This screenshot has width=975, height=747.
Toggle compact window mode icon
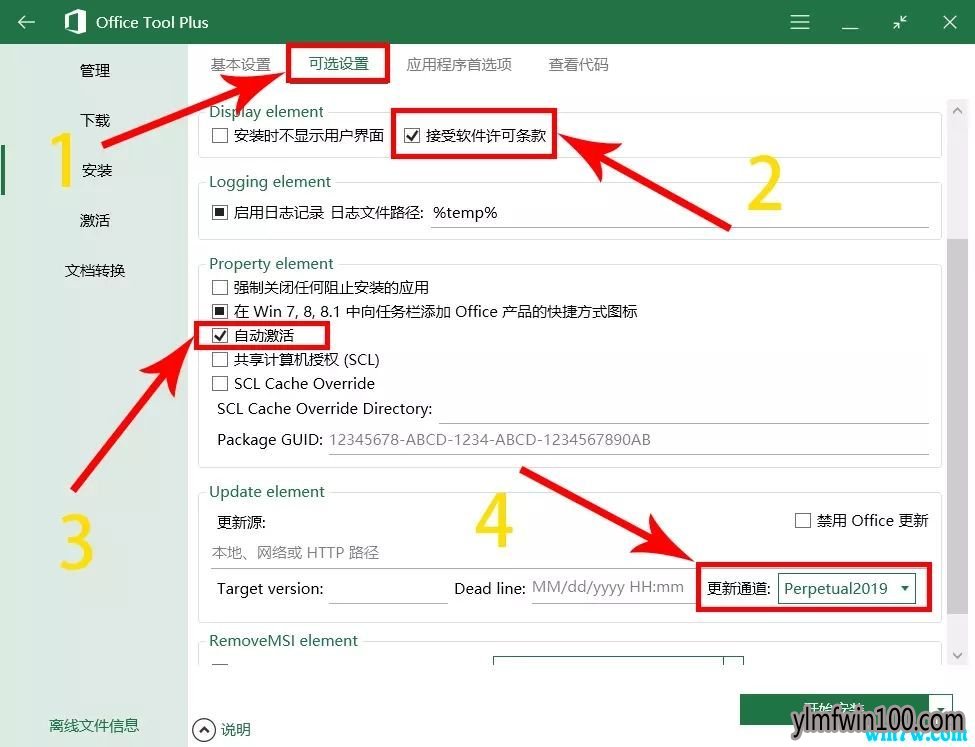click(x=900, y=22)
